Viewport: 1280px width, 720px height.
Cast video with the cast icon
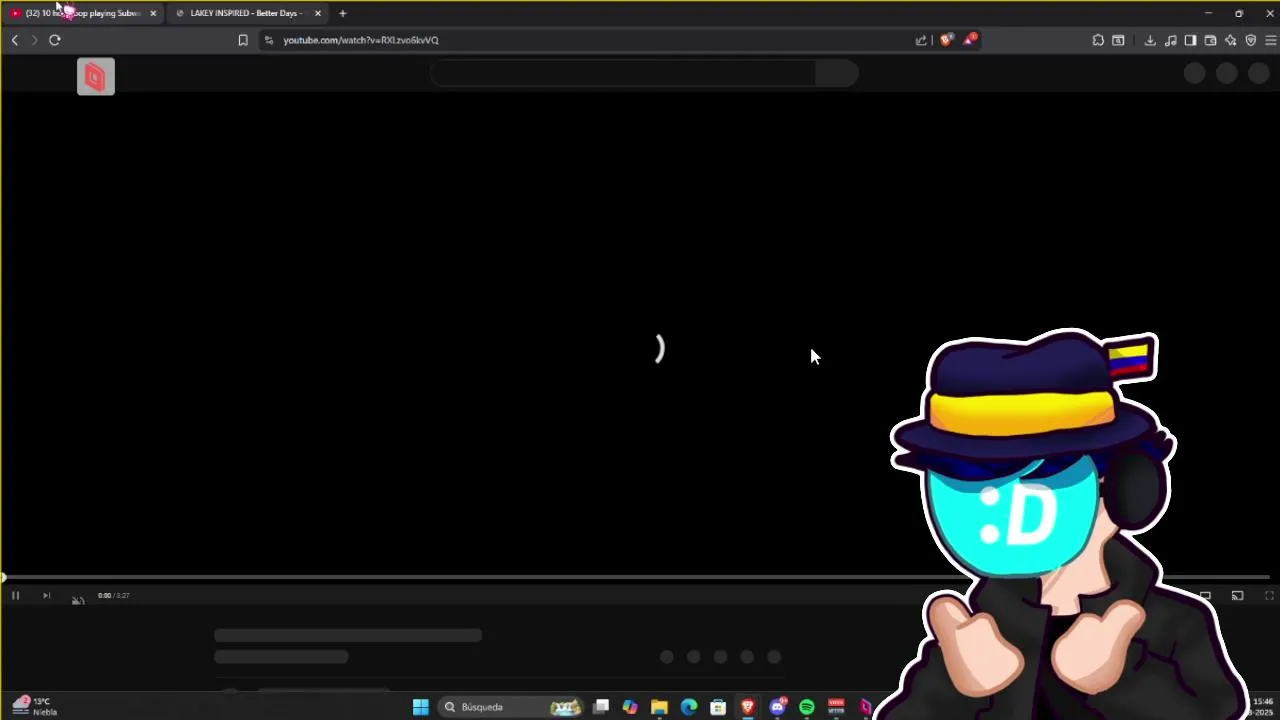(x=1237, y=596)
